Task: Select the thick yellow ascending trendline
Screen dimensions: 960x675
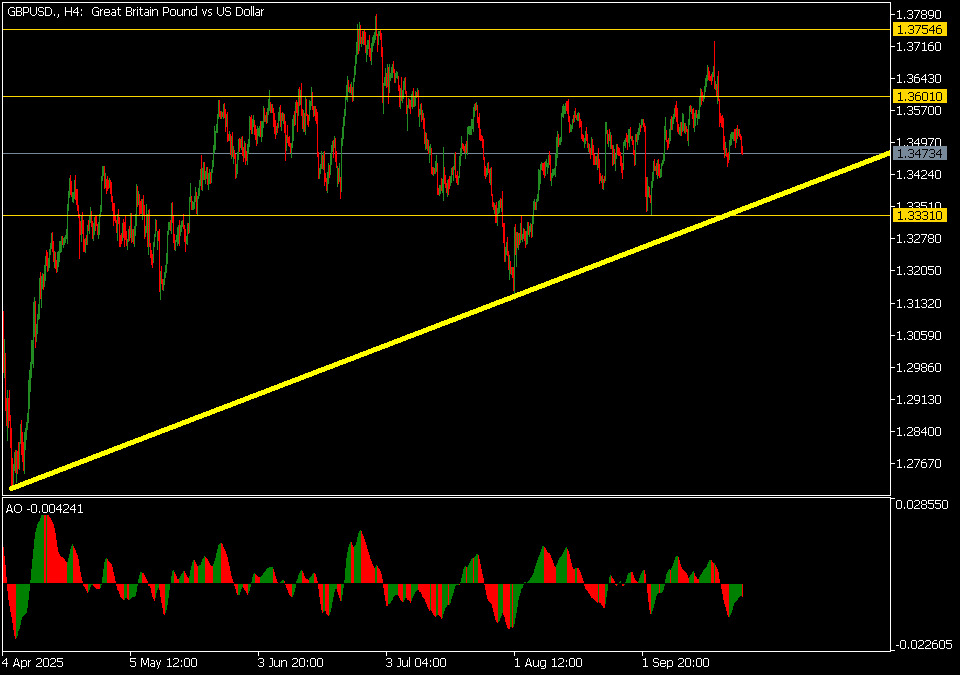Action: coord(450,321)
